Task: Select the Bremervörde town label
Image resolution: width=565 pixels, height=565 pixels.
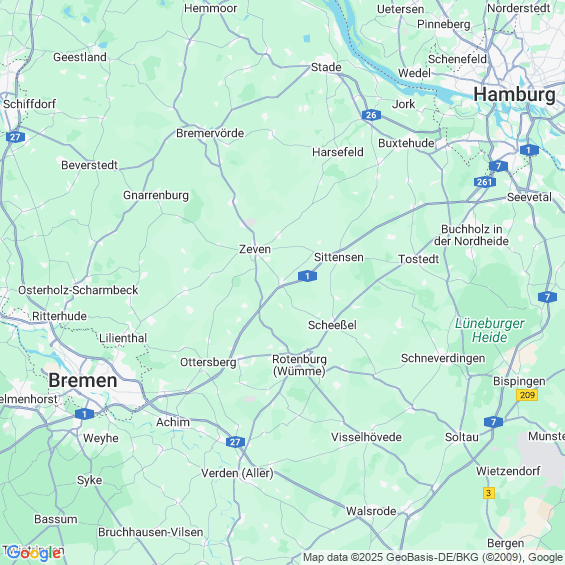Action: pos(210,133)
